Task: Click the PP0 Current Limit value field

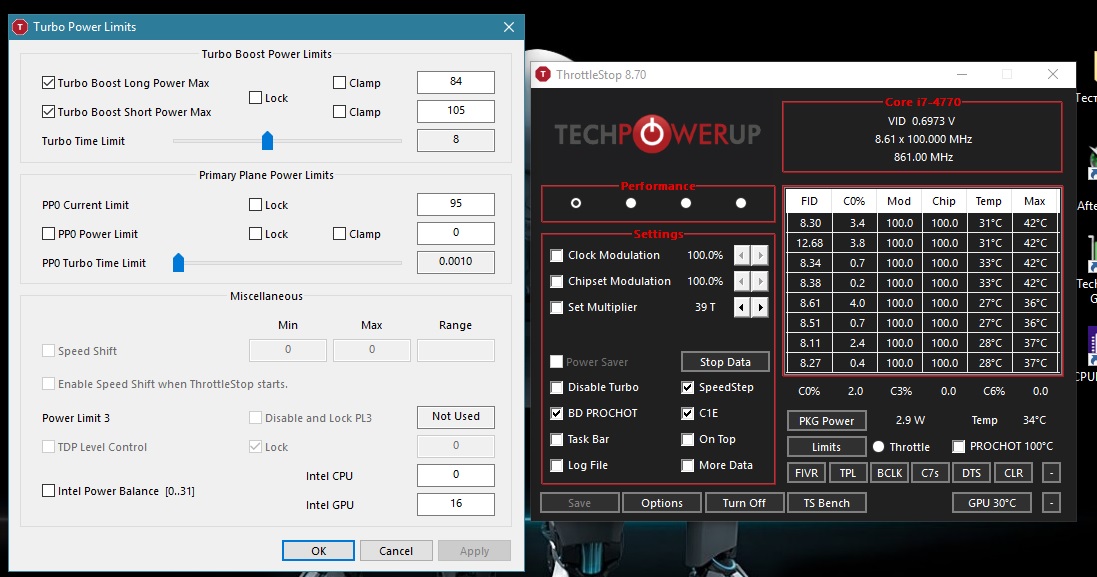Action: [x=455, y=204]
